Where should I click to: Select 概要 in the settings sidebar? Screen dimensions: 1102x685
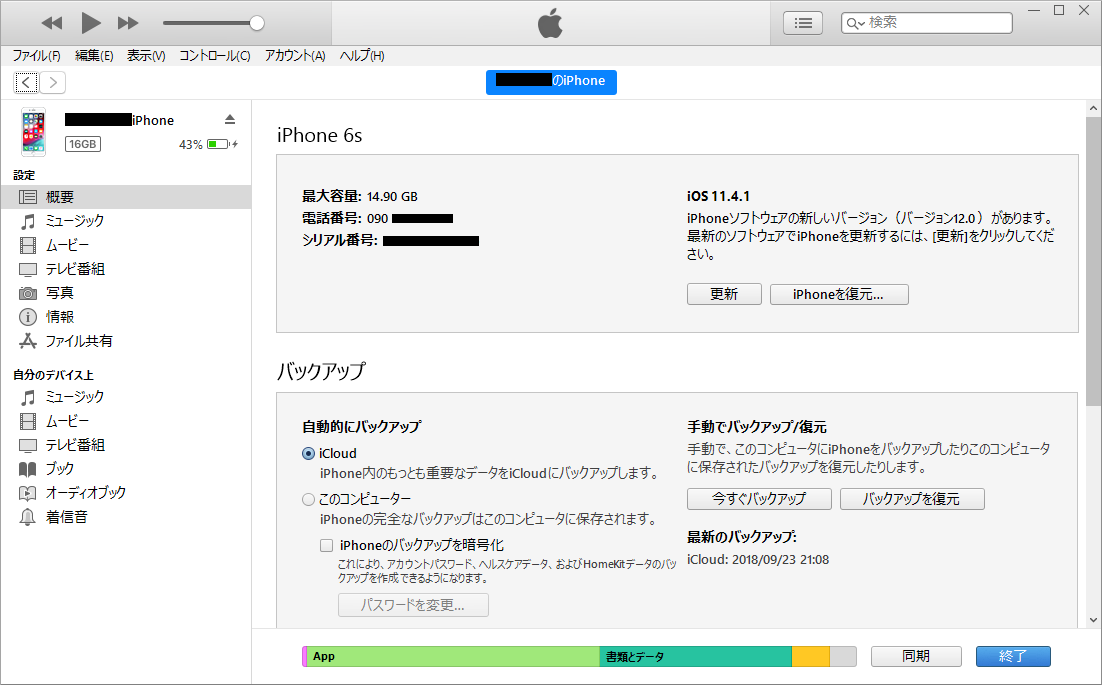point(126,197)
